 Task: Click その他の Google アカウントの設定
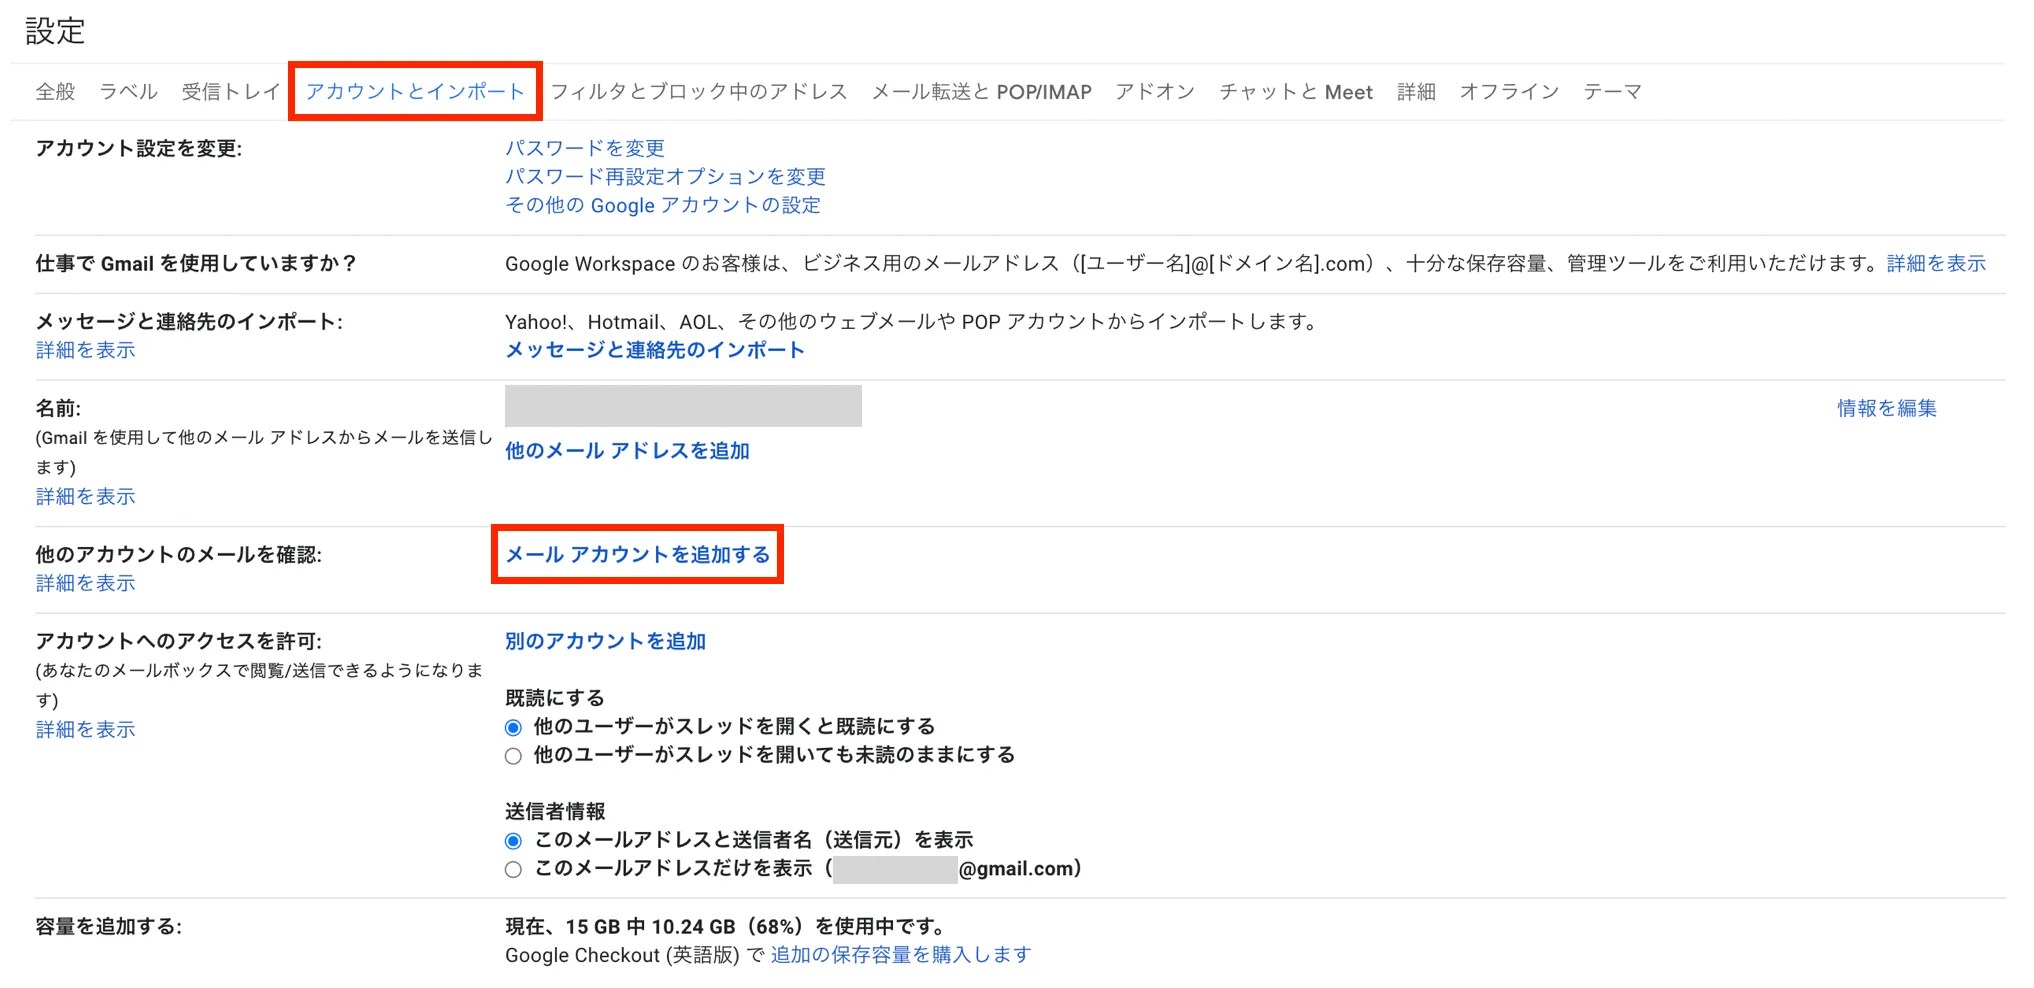click(663, 206)
